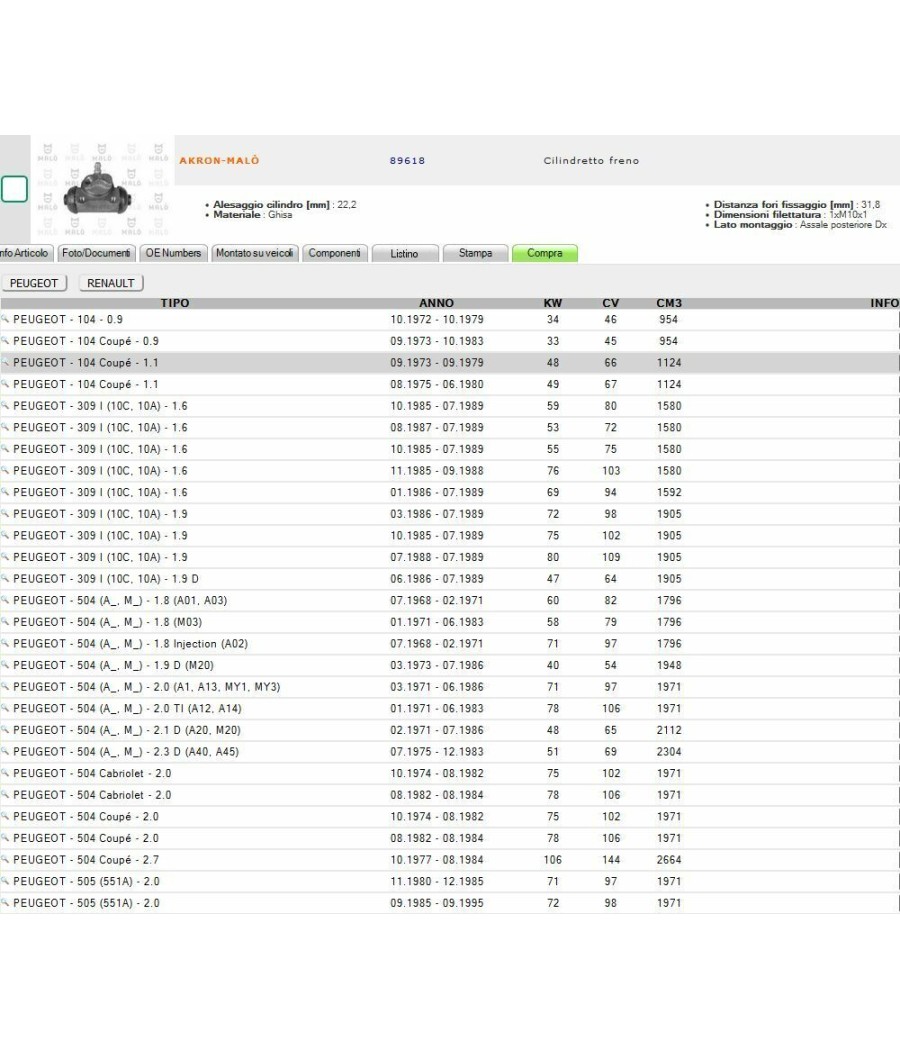Click the displacement value 2664
This screenshot has width=900, height=1050.
[669, 860]
